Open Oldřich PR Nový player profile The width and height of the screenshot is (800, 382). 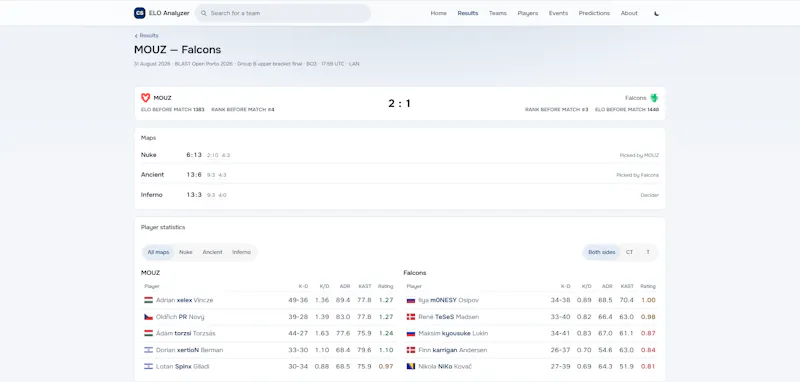pos(180,317)
